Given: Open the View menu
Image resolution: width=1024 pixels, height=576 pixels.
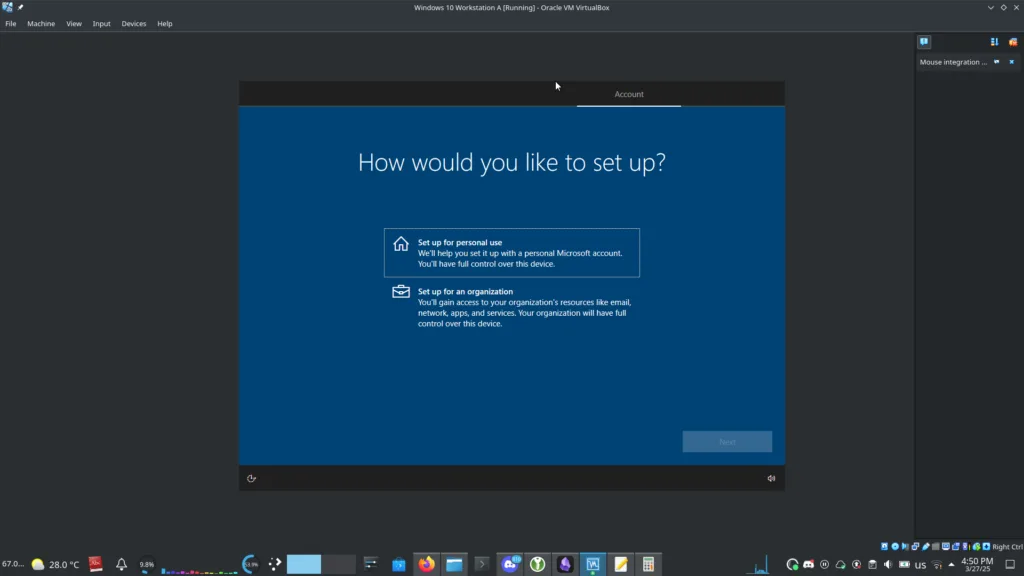Looking at the screenshot, I should pos(74,24).
